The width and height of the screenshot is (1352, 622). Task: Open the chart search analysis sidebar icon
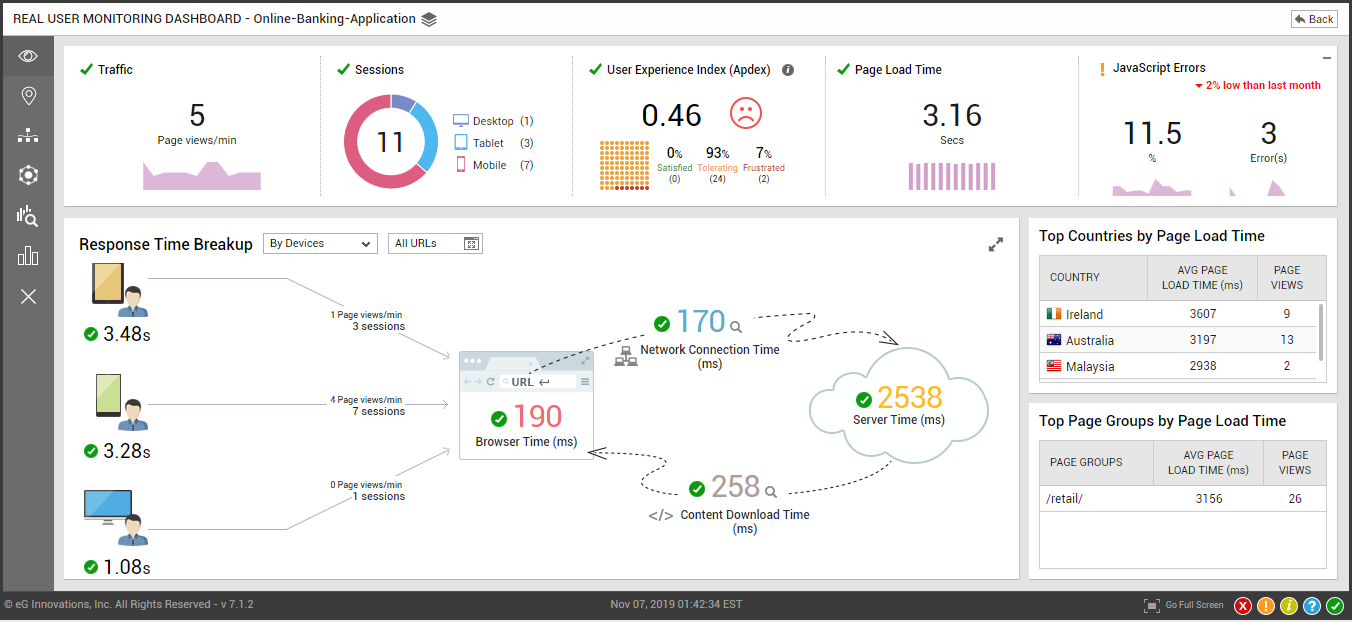pos(28,216)
